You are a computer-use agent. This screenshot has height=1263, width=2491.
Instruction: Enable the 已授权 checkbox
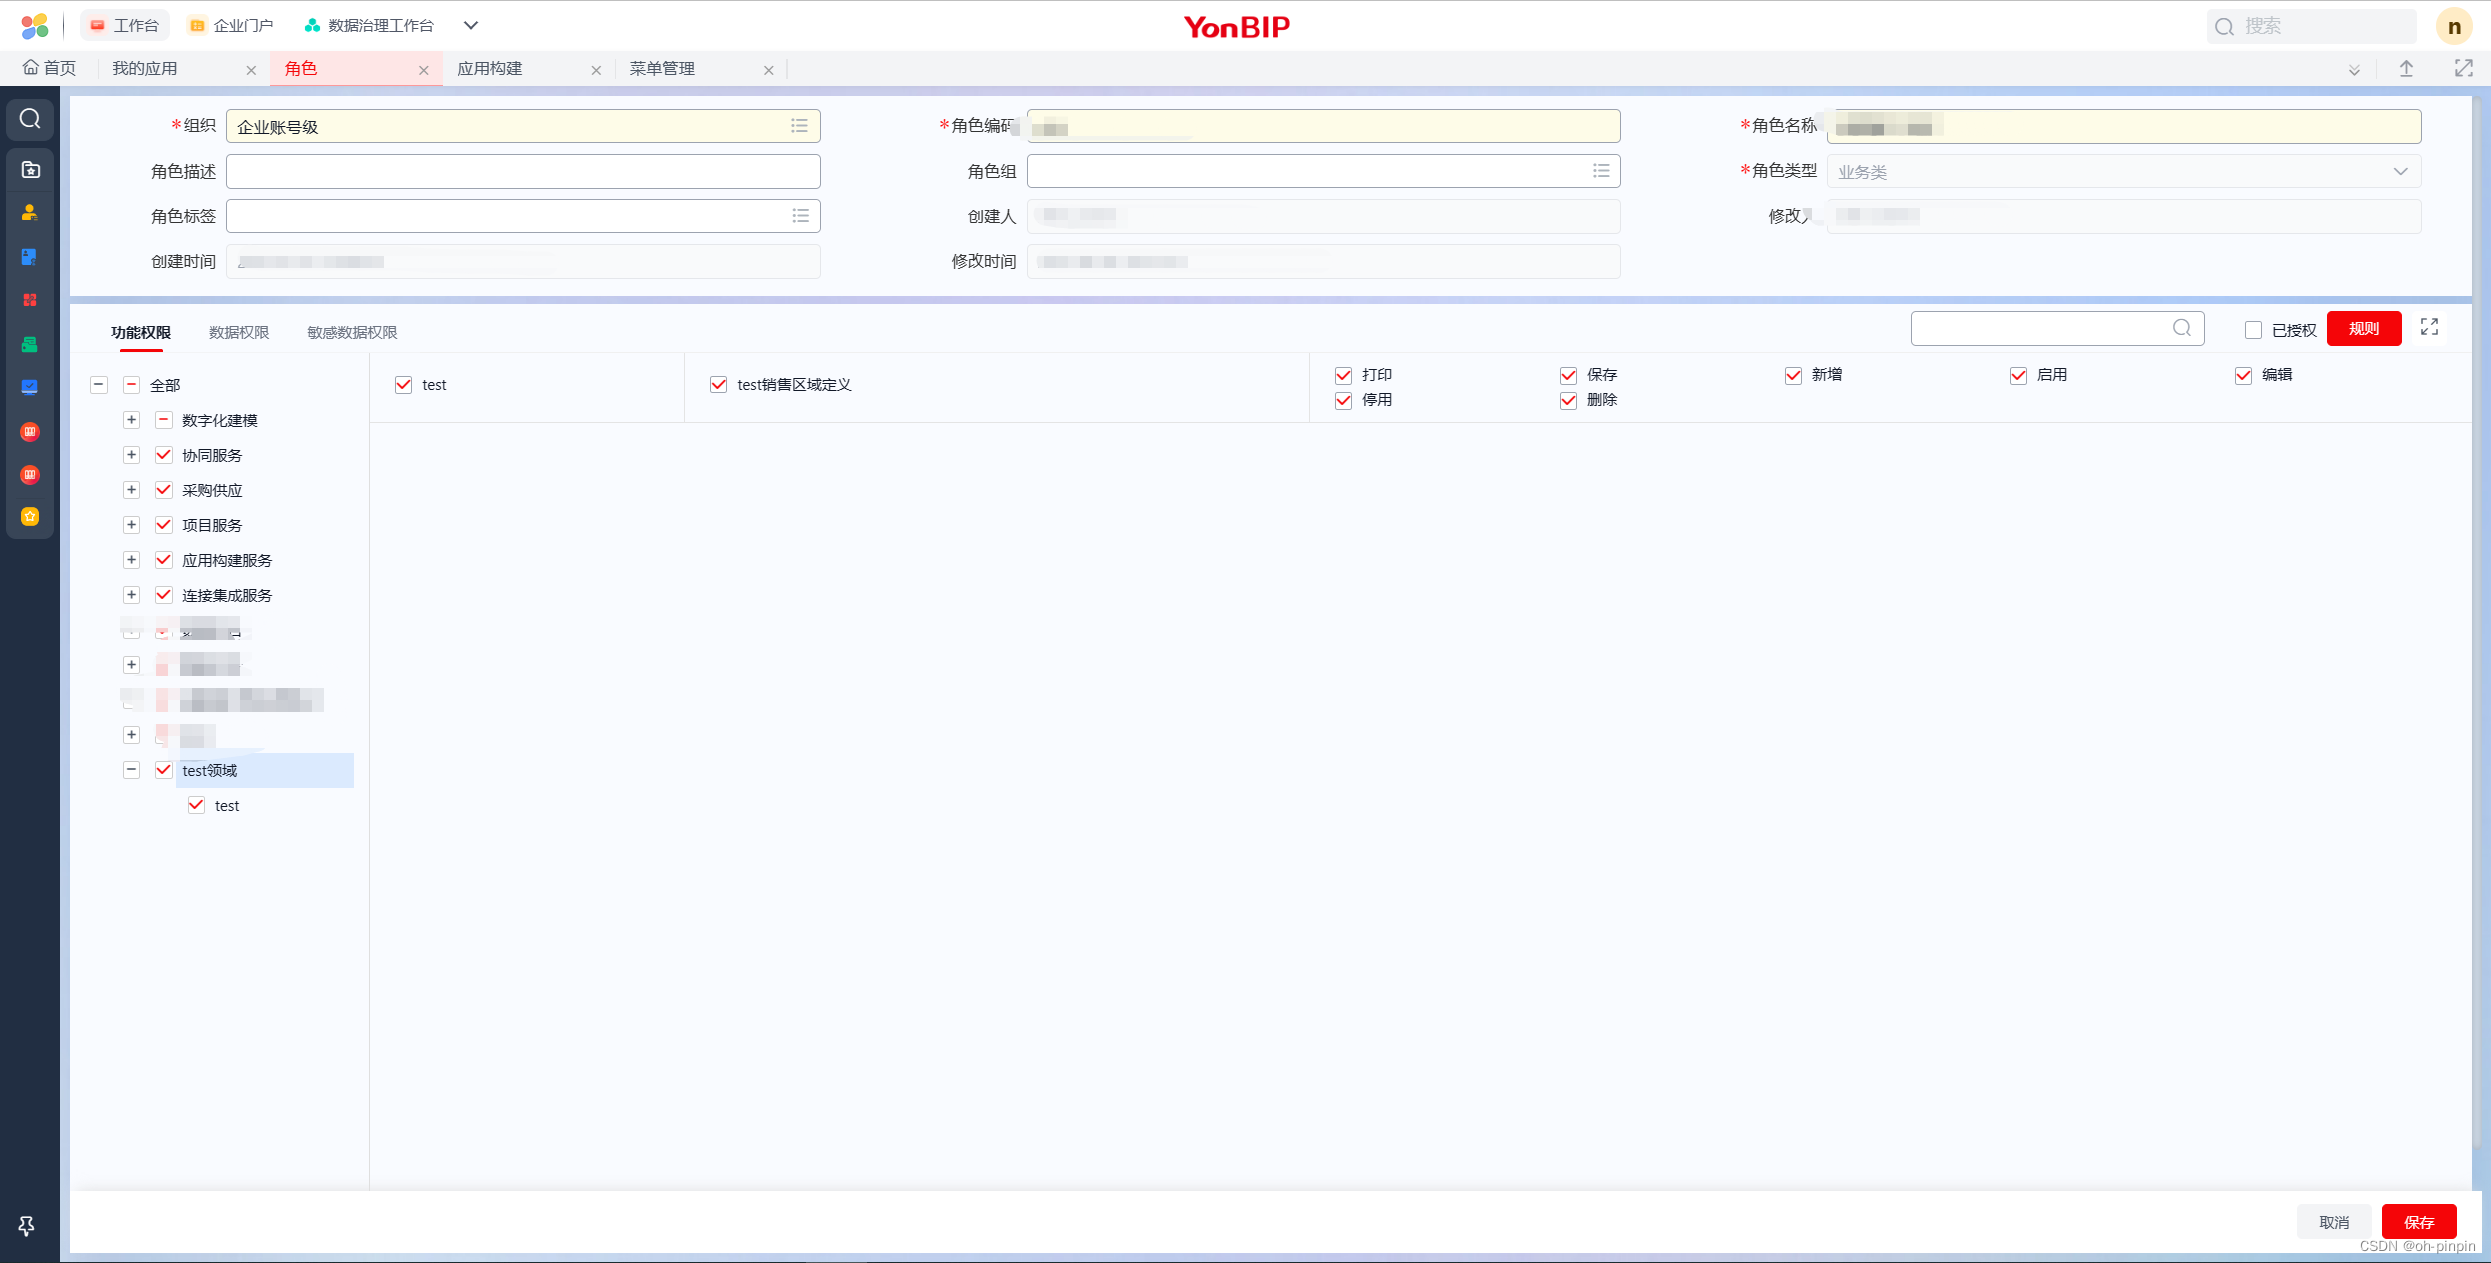coord(2254,329)
